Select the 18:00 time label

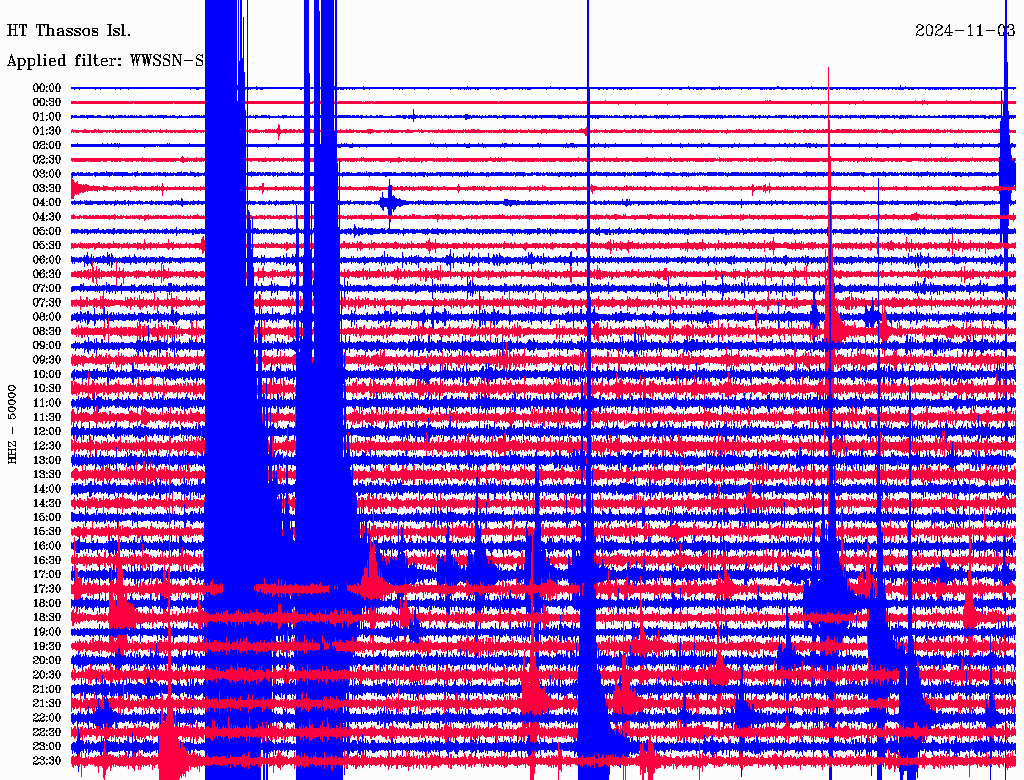coord(47,603)
